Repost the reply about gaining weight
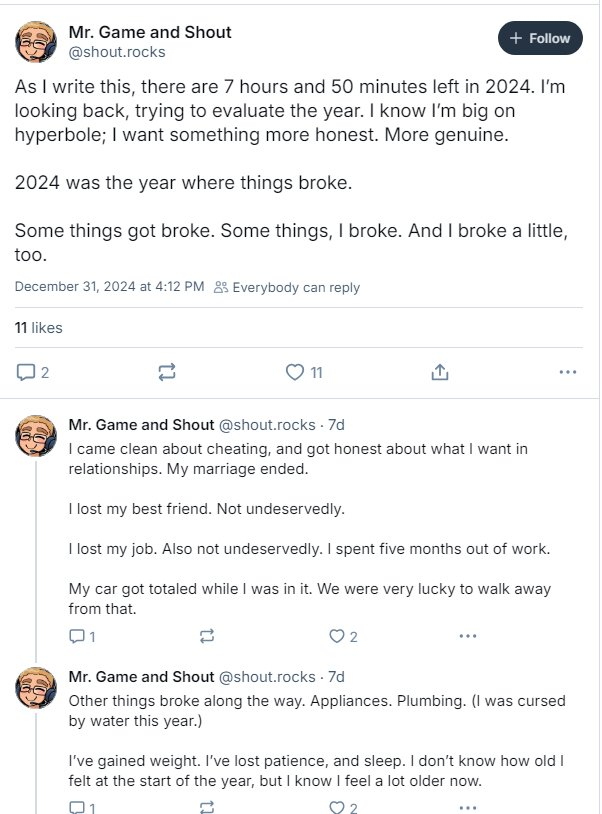The width and height of the screenshot is (602, 814). (207, 807)
